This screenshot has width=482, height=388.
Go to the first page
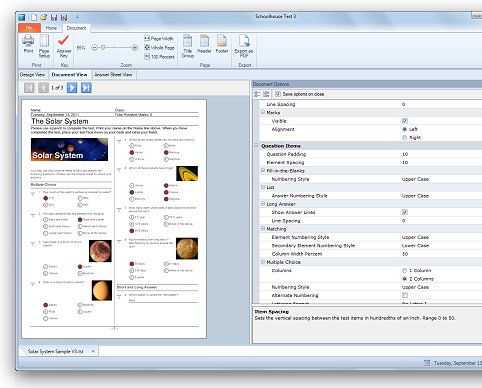(29, 88)
